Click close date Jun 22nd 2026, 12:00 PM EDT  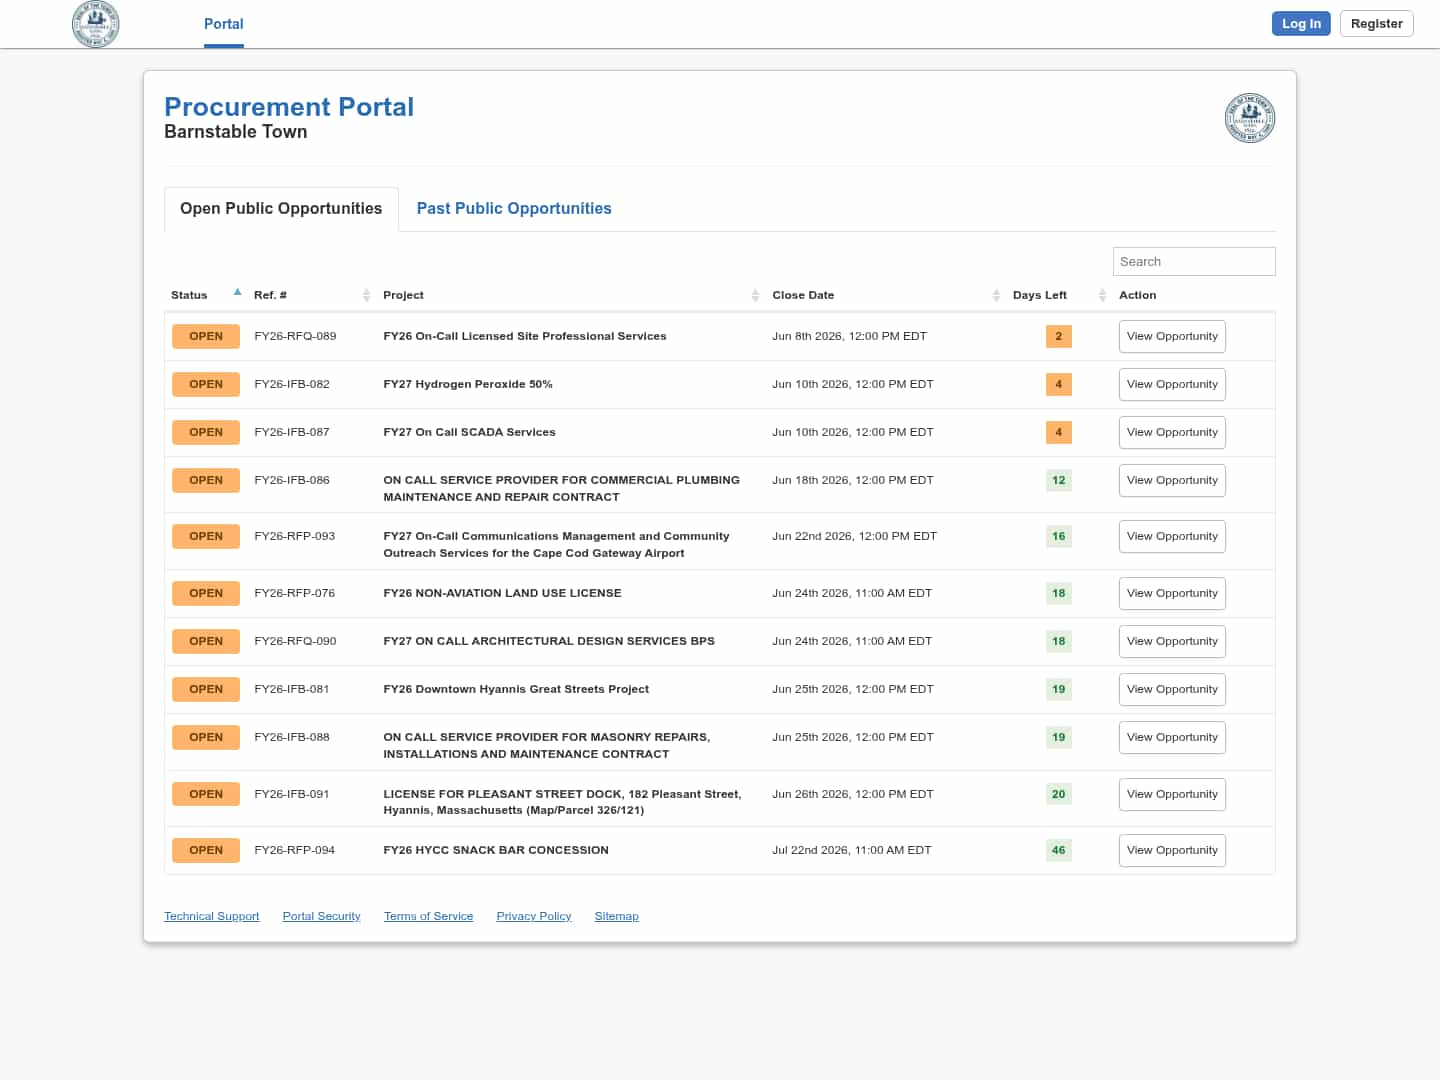click(855, 536)
